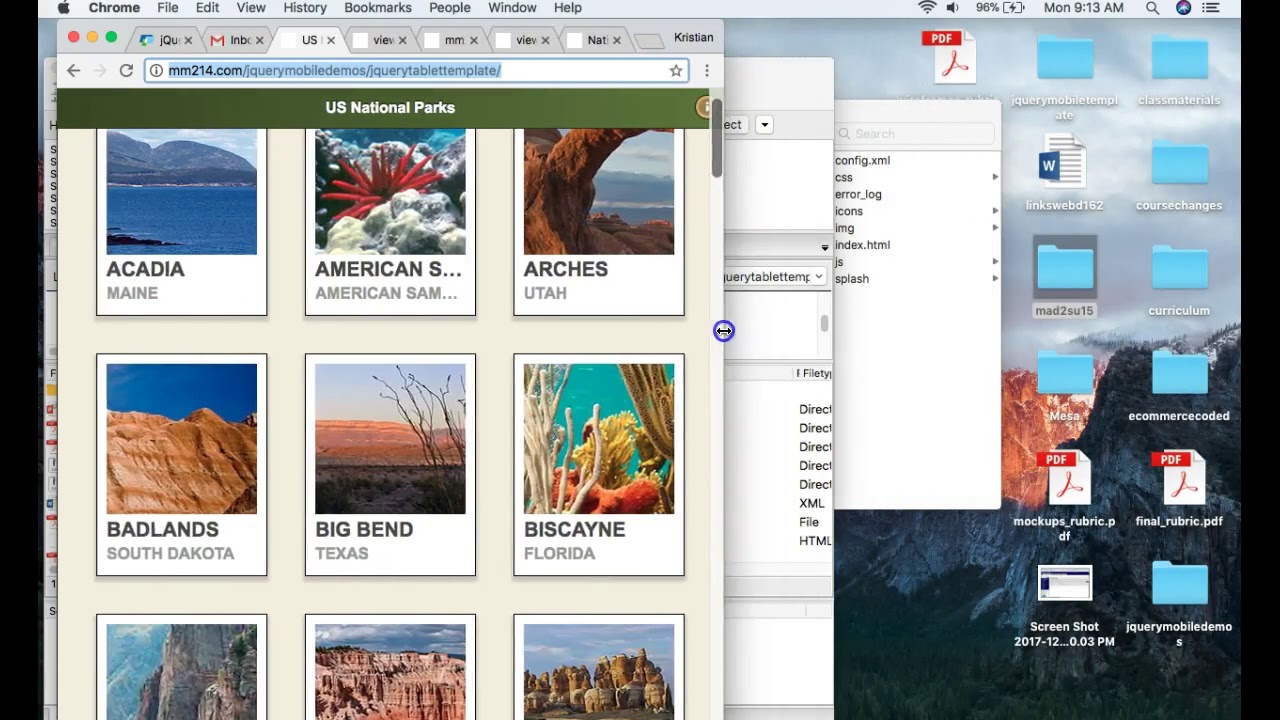This screenshot has height=720, width=1280.
Task: Open the History menu
Action: tap(305, 8)
